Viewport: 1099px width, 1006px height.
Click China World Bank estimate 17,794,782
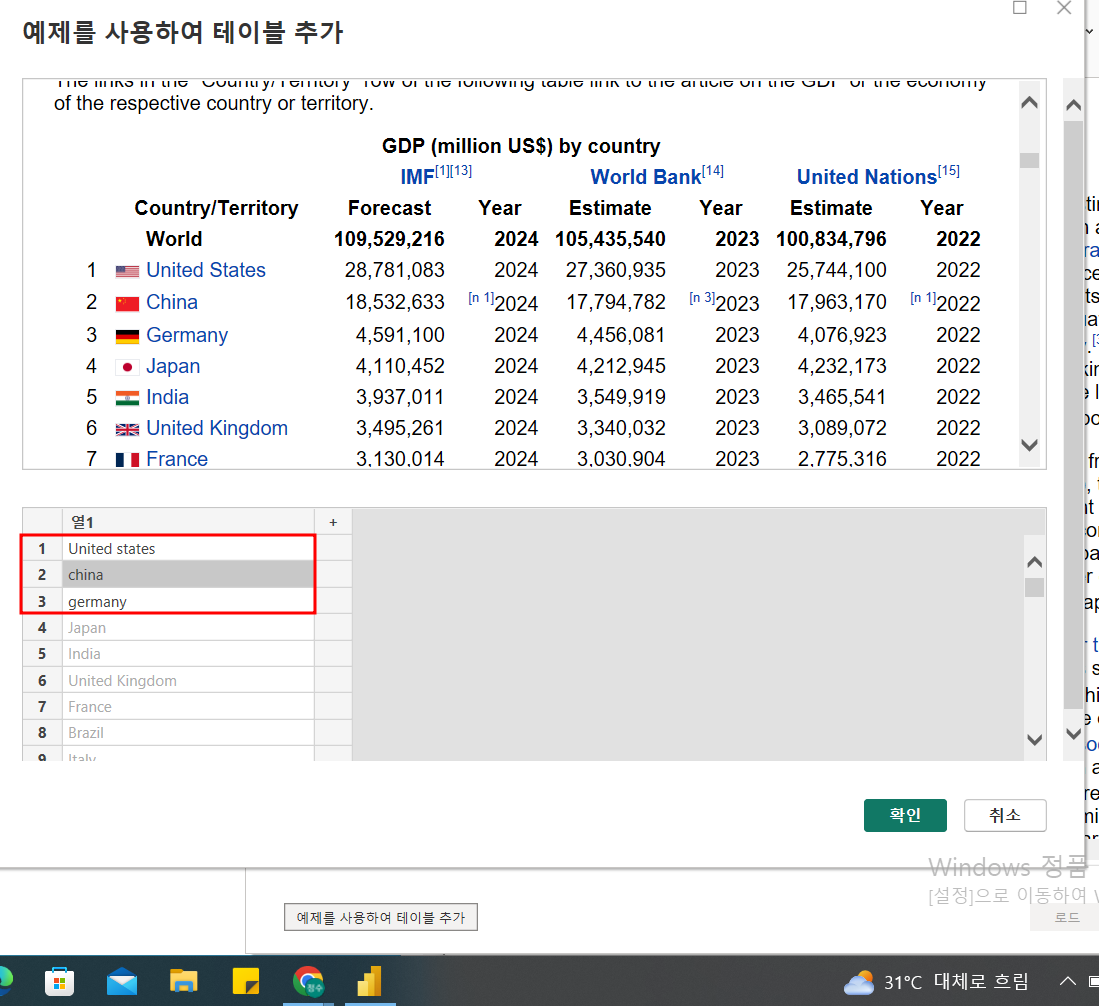[x=616, y=302]
